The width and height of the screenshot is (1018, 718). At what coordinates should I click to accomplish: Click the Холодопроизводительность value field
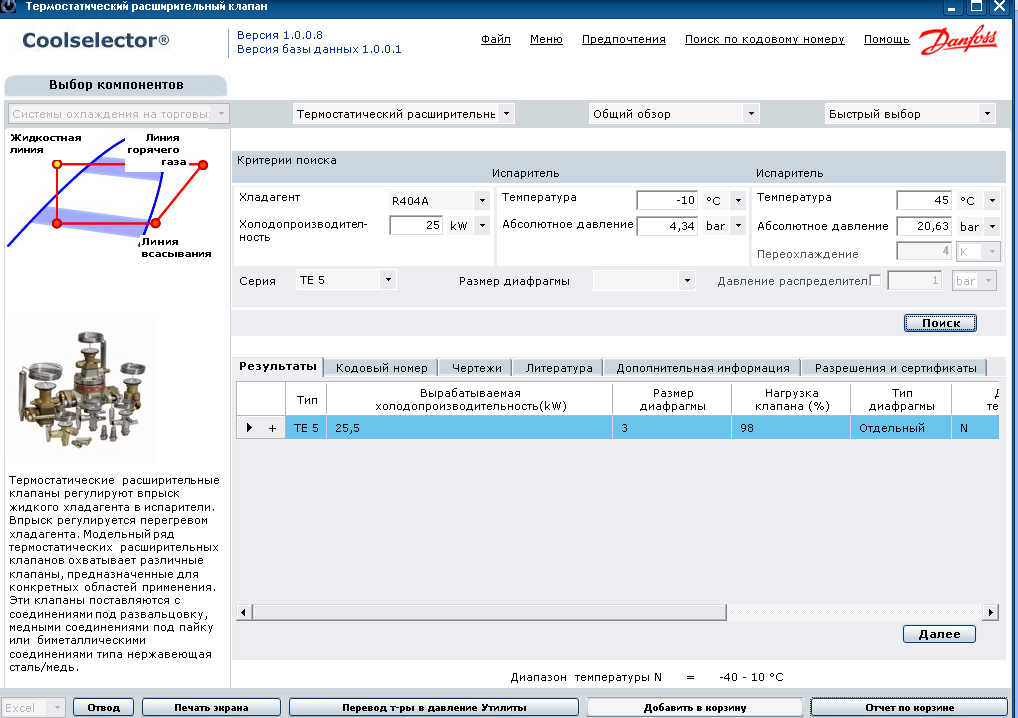click(416, 225)
